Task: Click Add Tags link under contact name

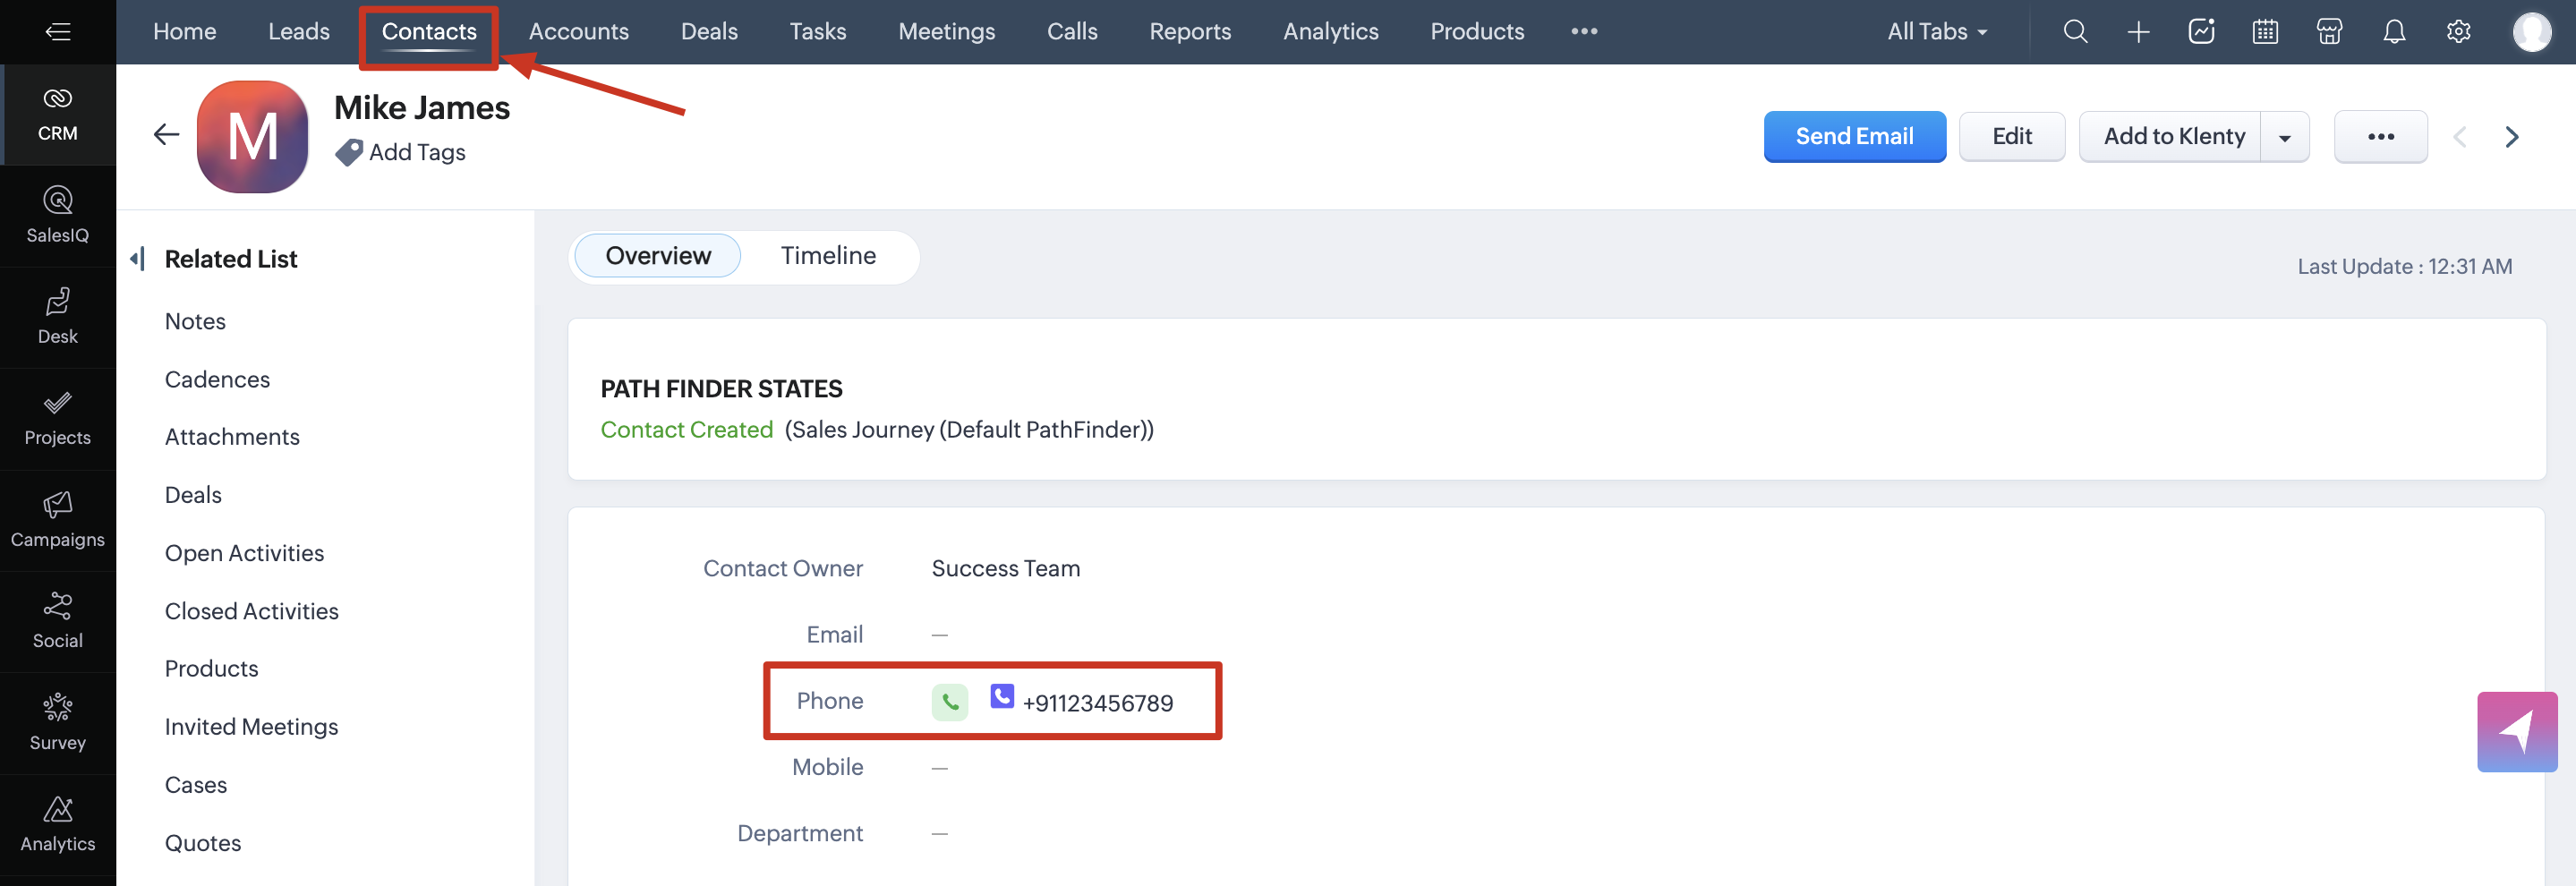Action: (416, 152)
